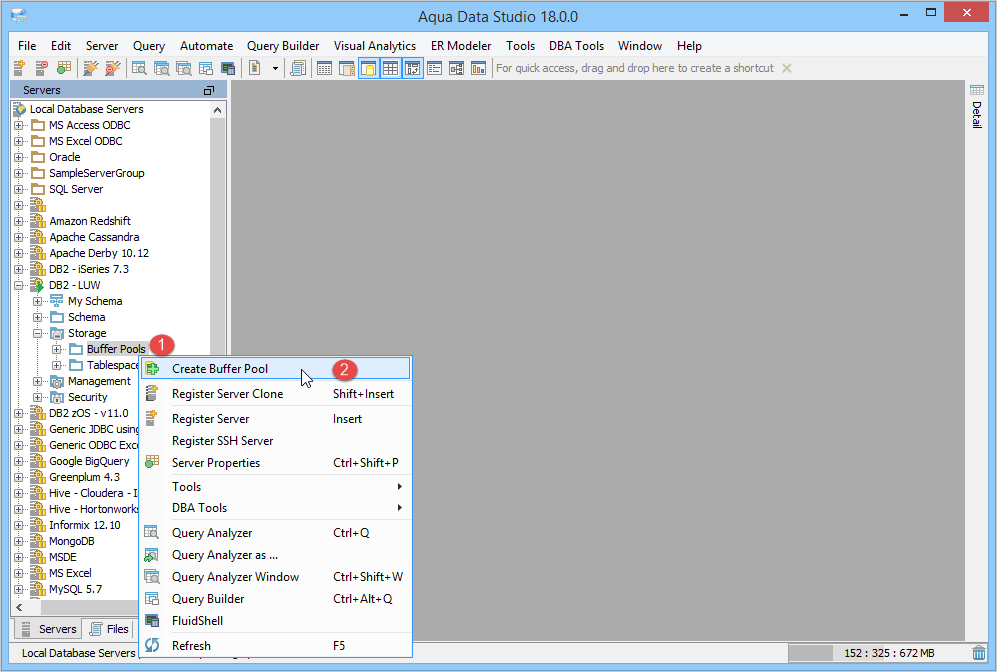
Task: Expand the My Schema node
Action: click(38, 301)
